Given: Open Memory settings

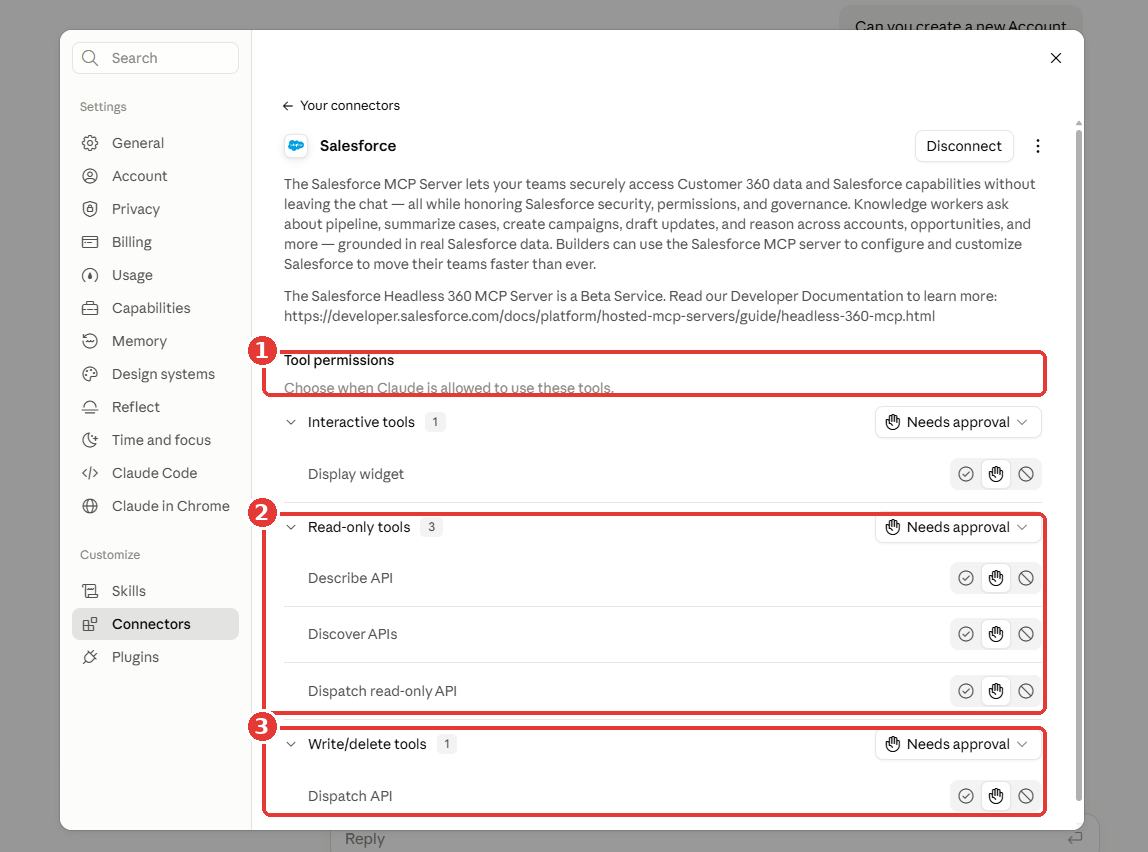Looking at the screenshot, I should point(155,341).
